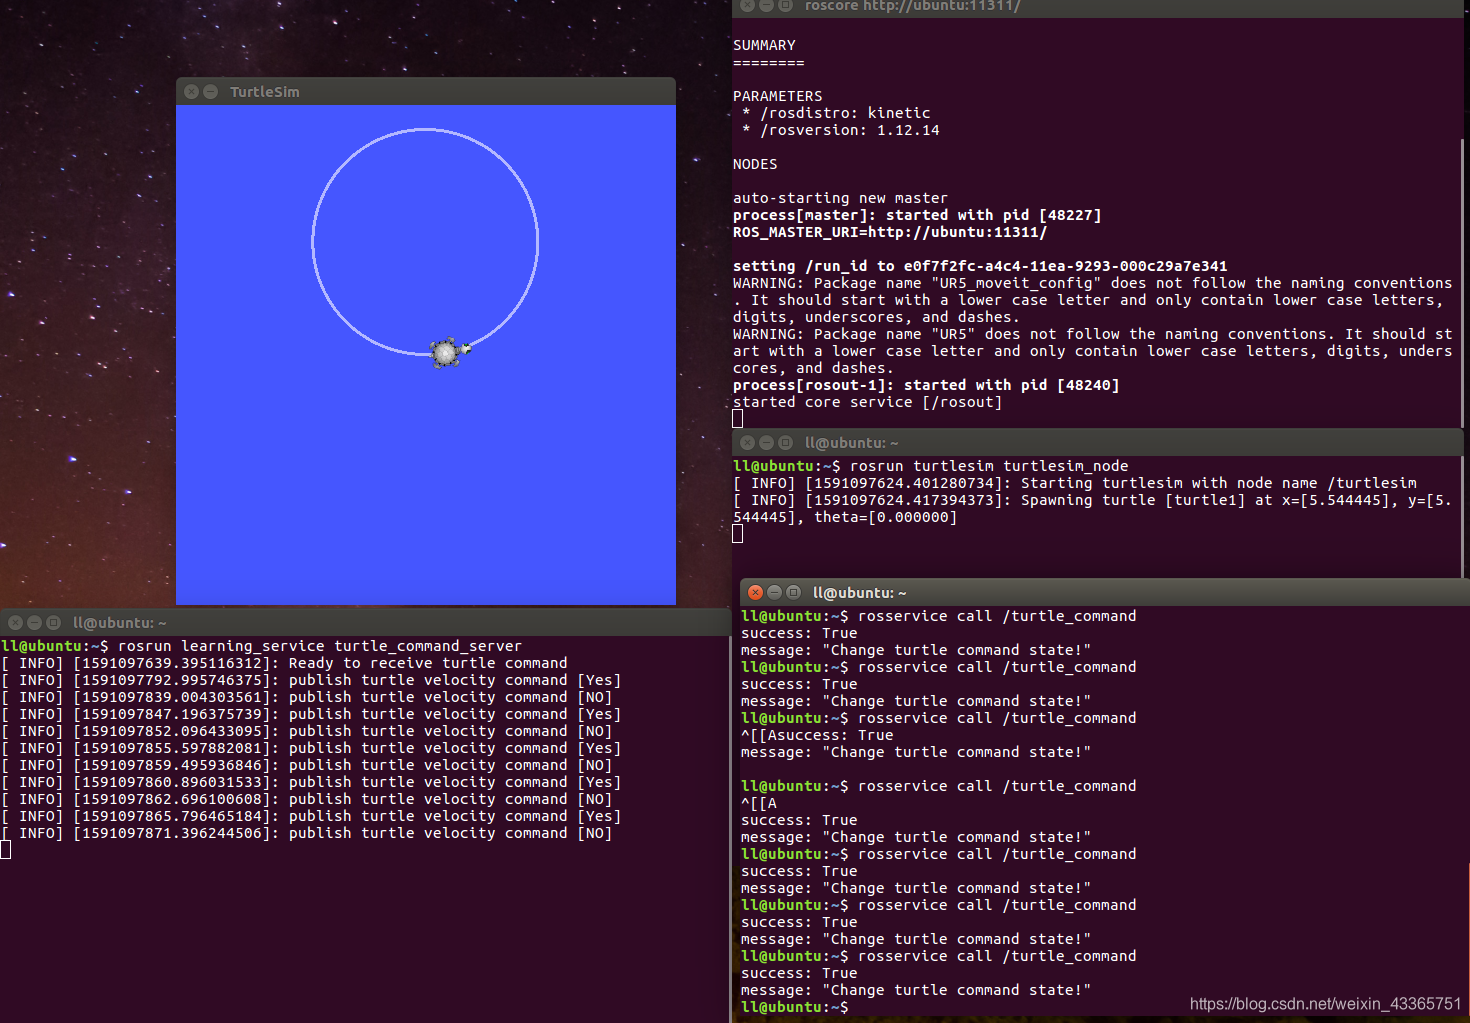
Task: Click the turtle in the TurtleSim window
Action: (x=448, y=352)
